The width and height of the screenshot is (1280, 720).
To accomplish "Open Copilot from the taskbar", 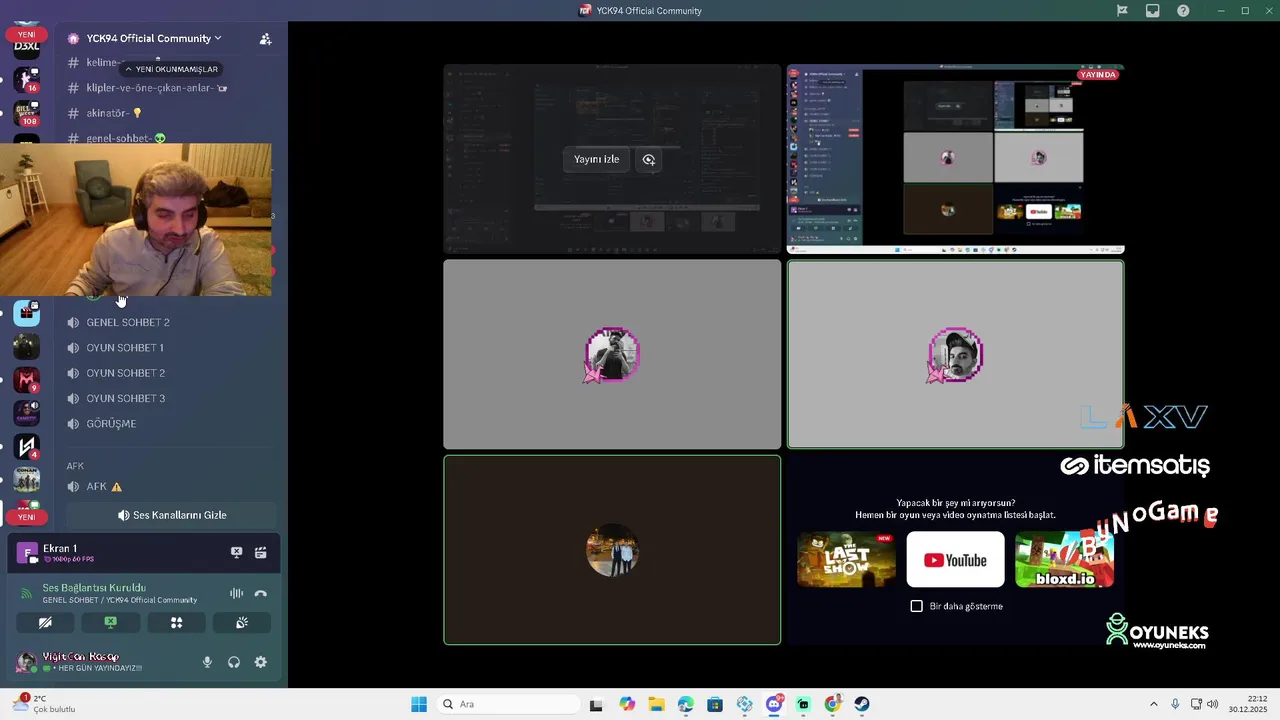I will (627, 704).
